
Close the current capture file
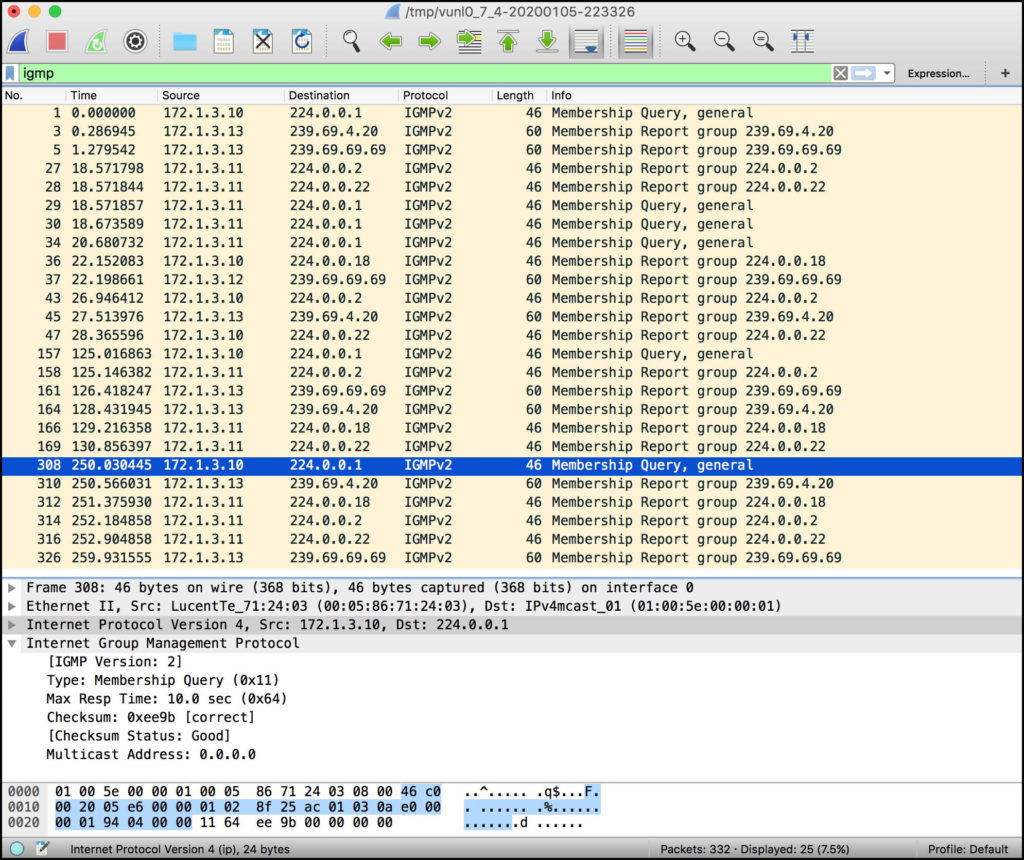pos(262,41)
